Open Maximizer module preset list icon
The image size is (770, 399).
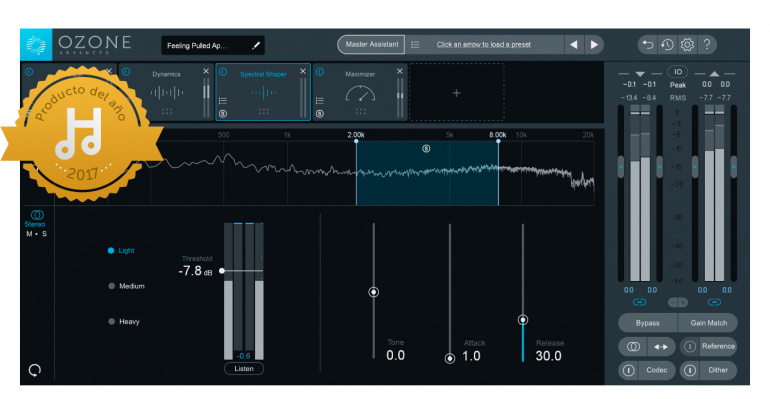click(x=320, y=101)
